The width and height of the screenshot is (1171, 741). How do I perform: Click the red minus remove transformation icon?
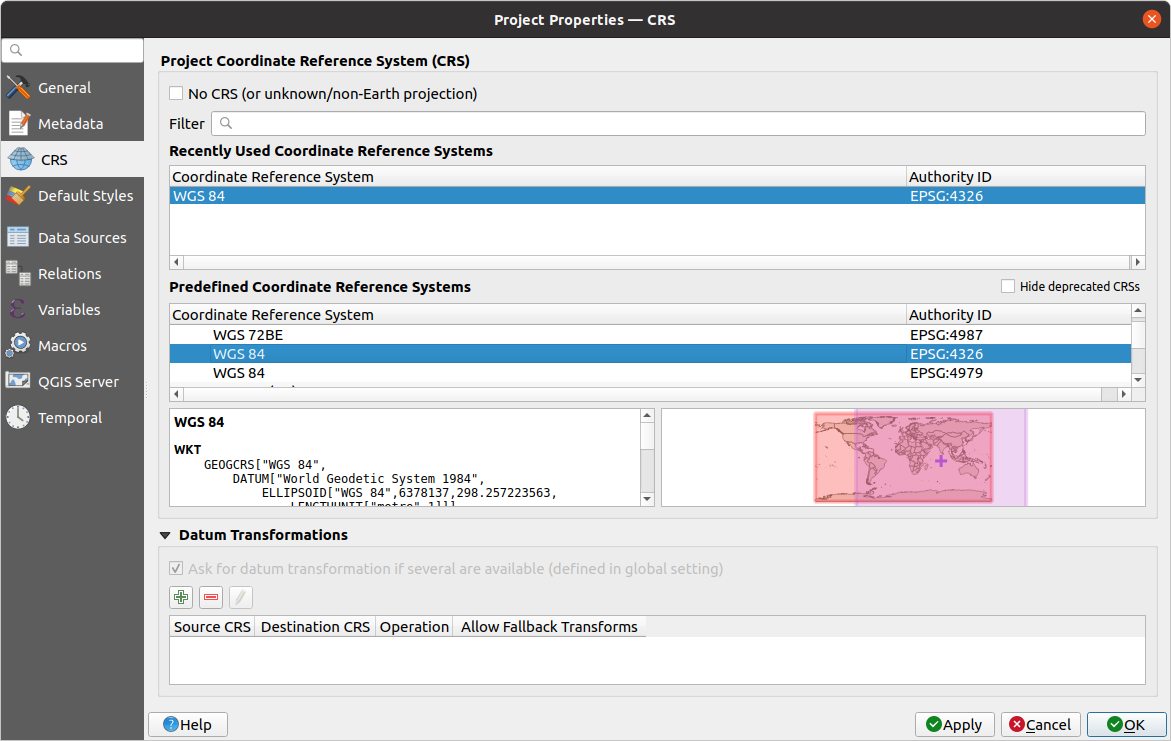pyautogui.click(x=211, y=598)
